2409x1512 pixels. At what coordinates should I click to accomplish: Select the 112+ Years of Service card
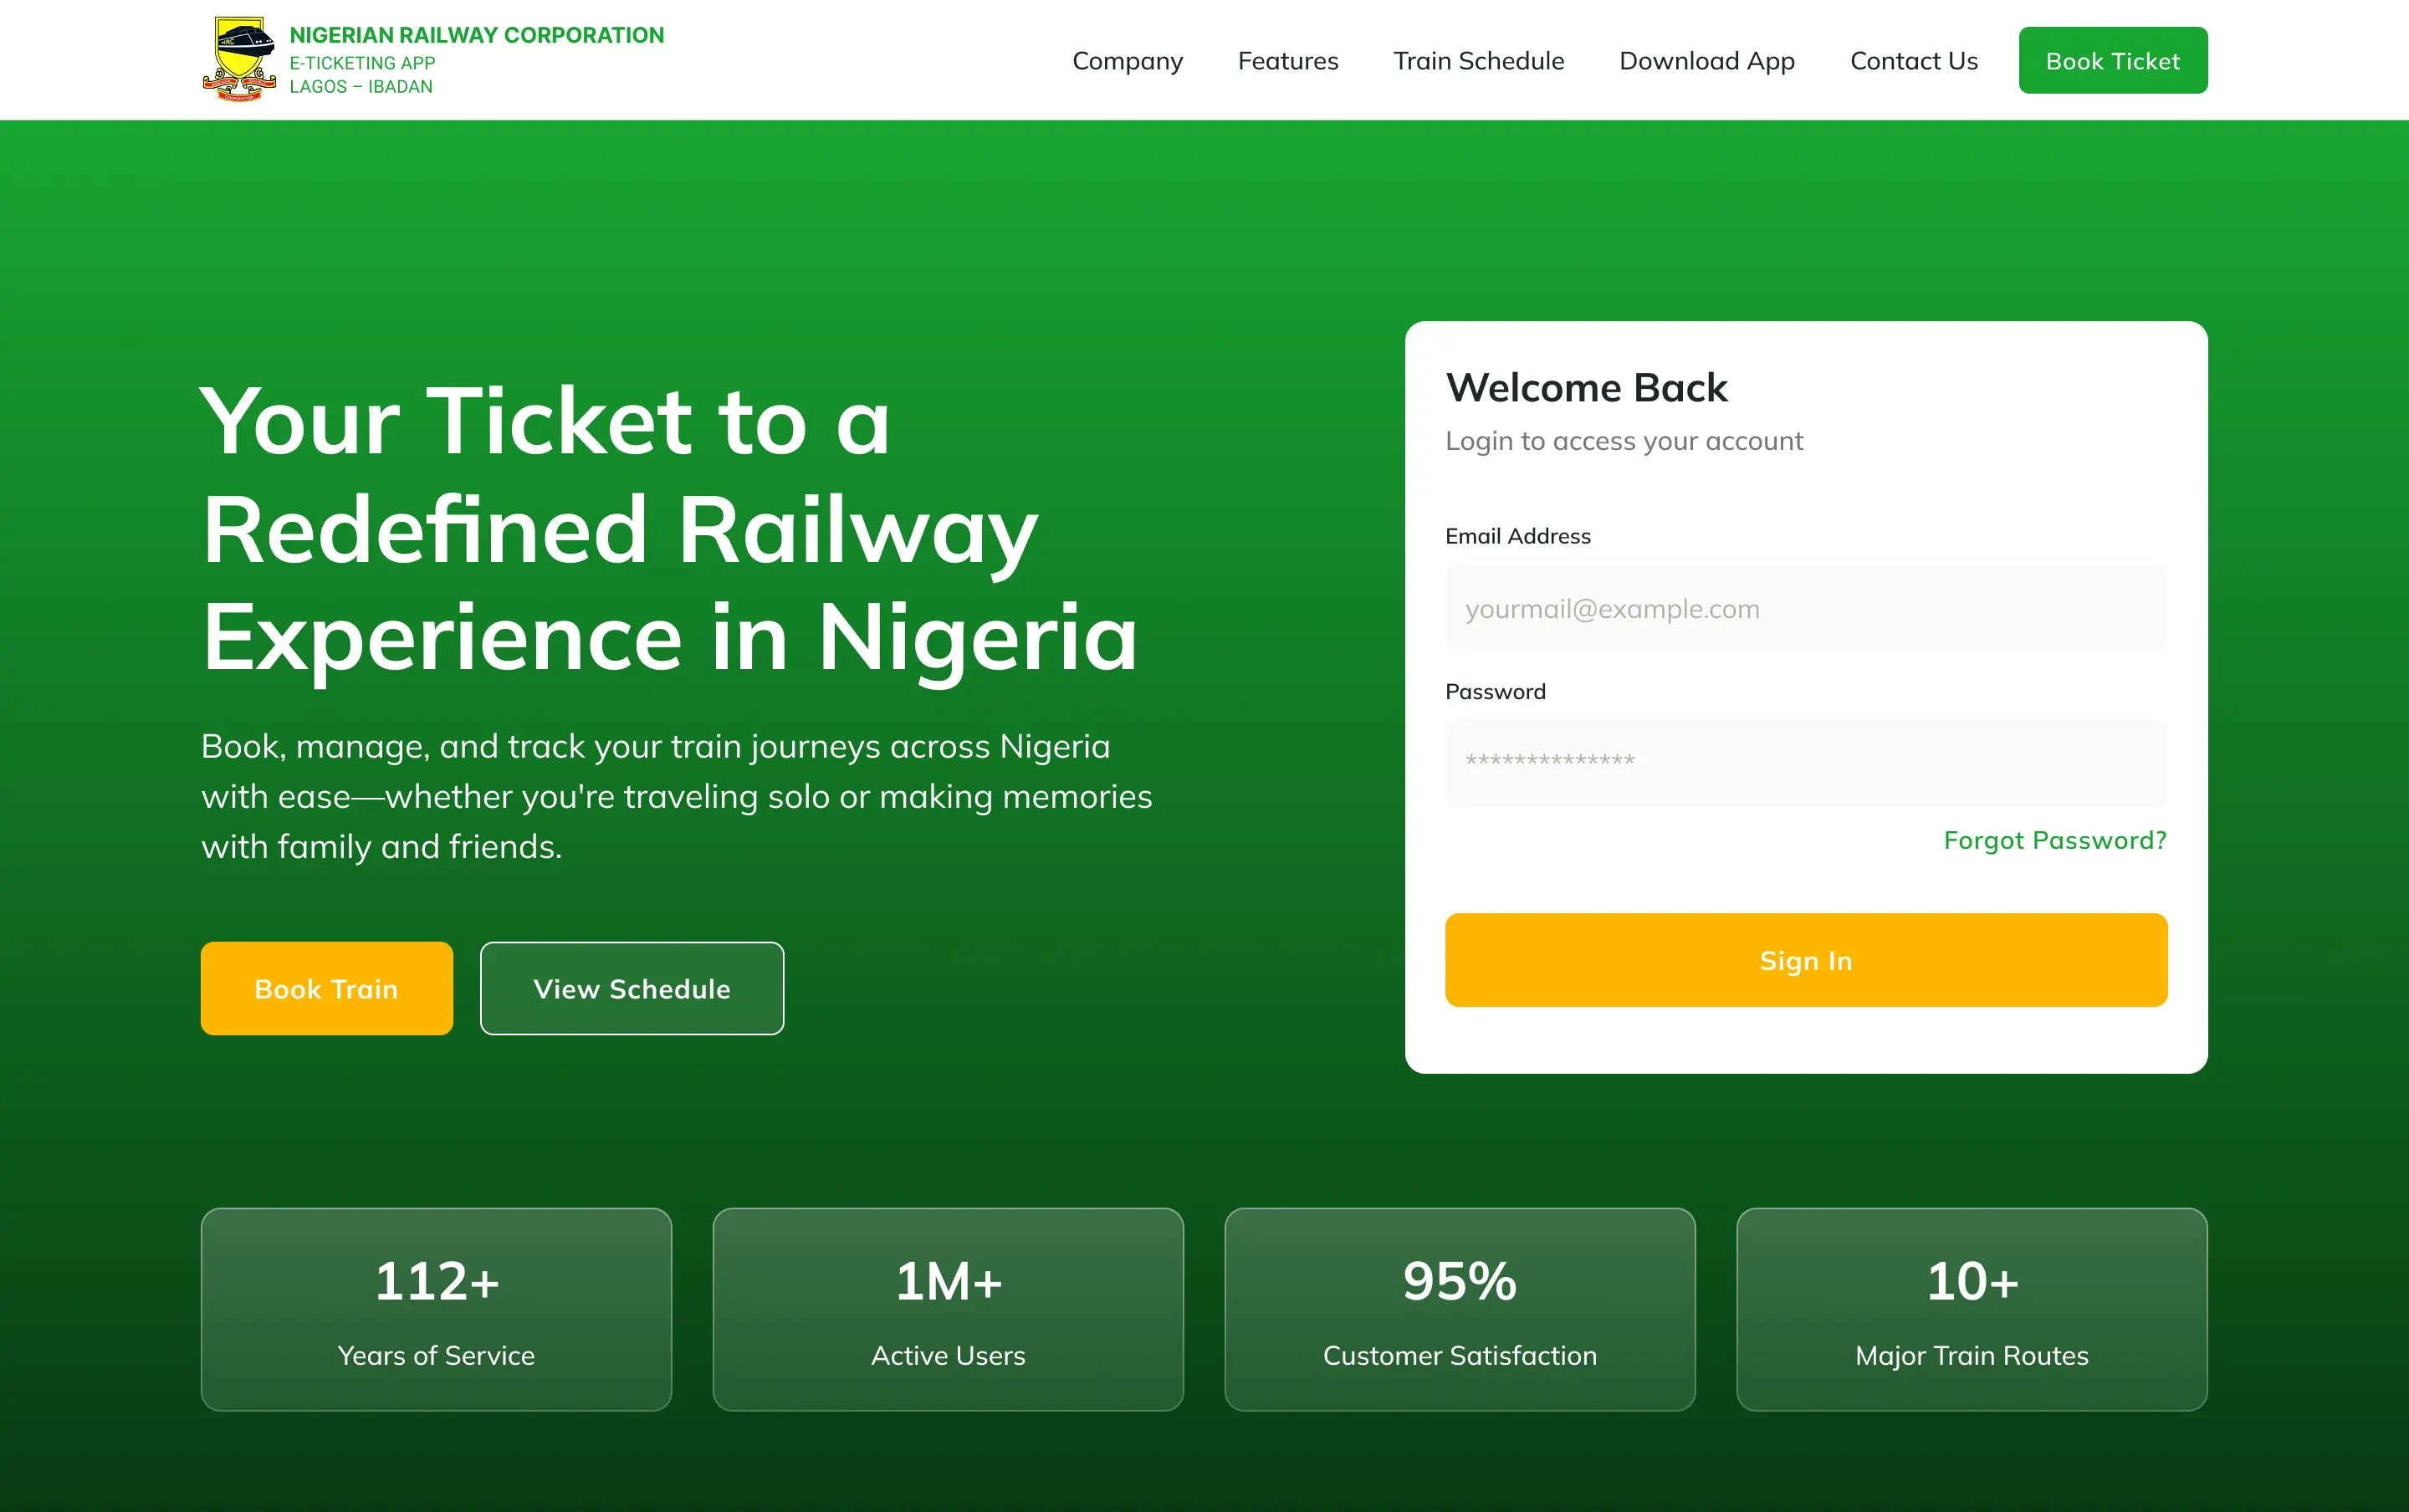(x=435, y=1309)
